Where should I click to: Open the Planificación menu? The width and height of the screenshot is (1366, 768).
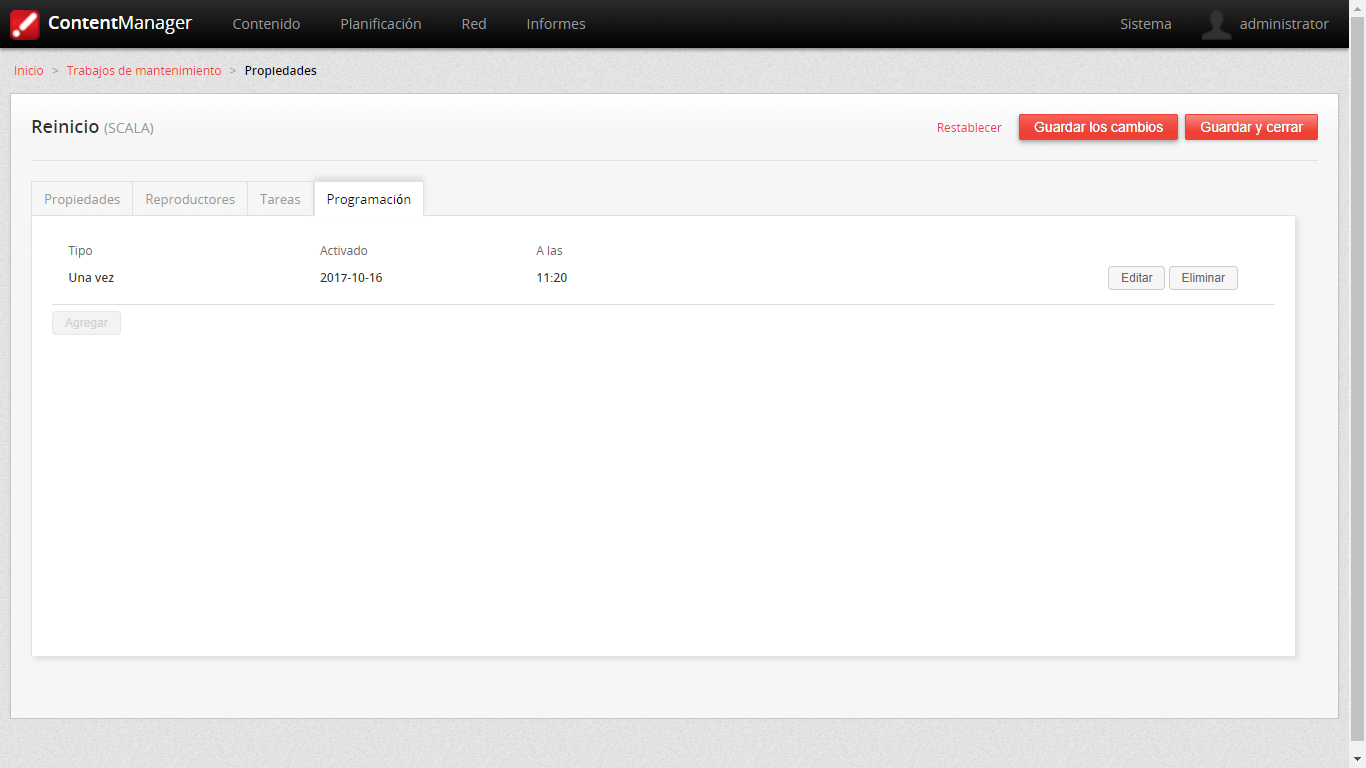coord(381,24)
